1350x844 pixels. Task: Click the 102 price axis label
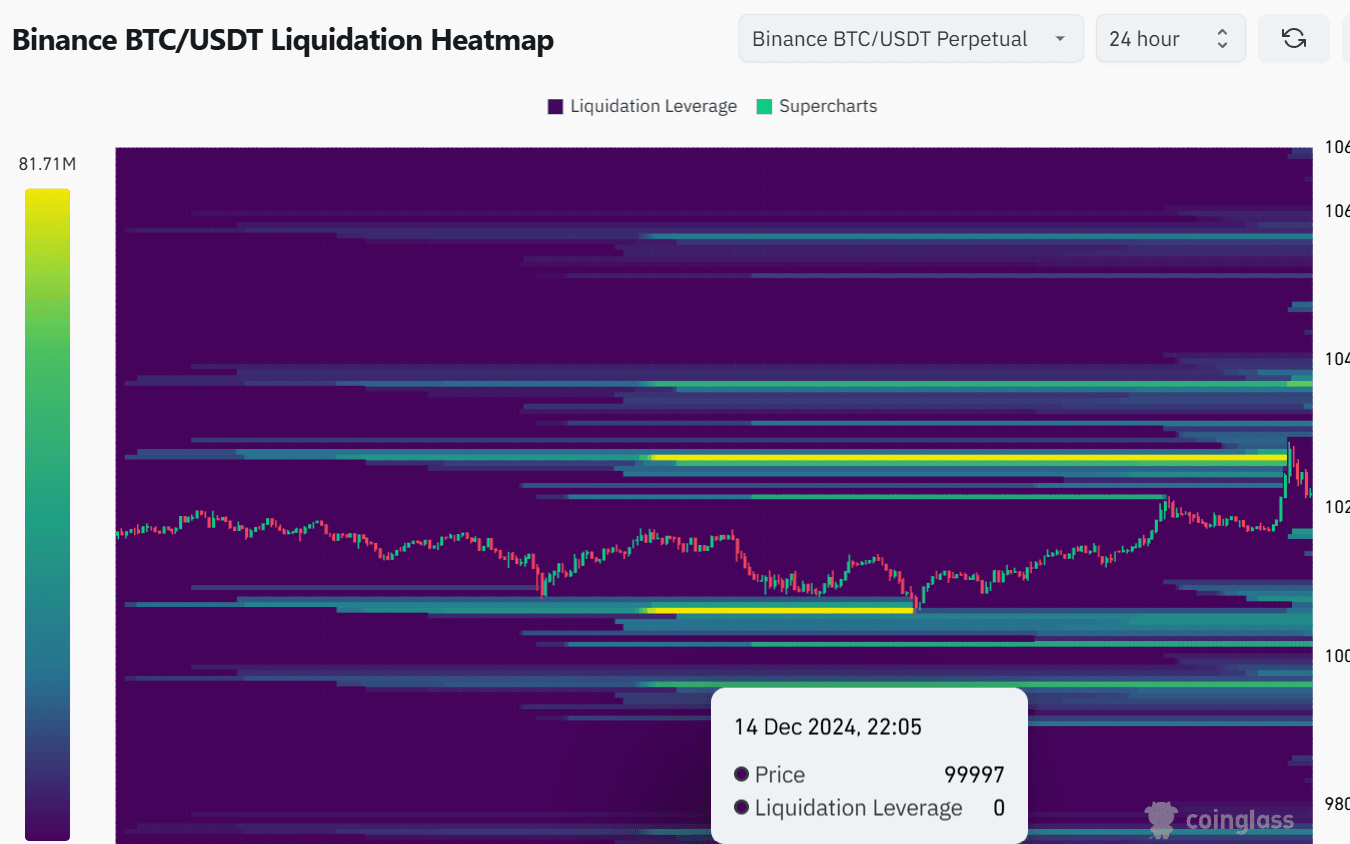click(x=1337, y=507)
